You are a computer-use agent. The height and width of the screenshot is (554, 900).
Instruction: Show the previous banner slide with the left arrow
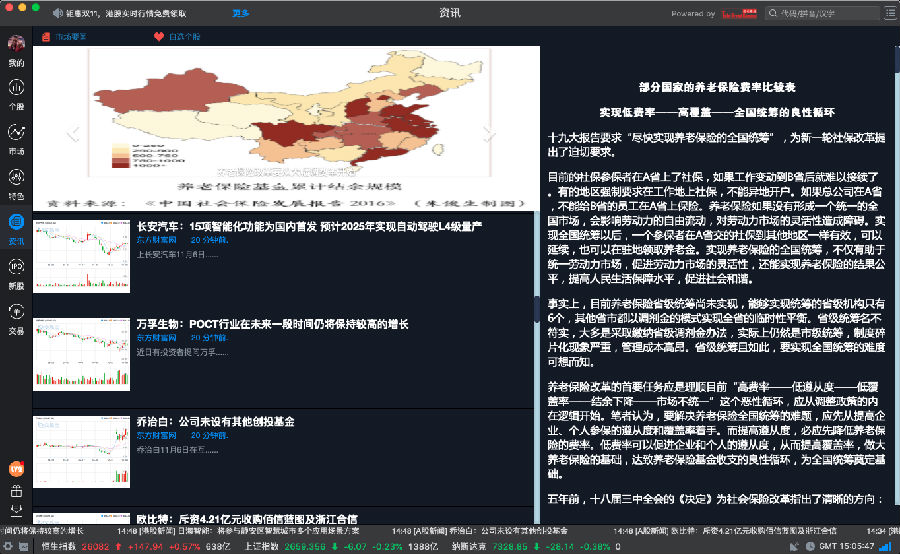pyautogui.click(x=73, y=134)
